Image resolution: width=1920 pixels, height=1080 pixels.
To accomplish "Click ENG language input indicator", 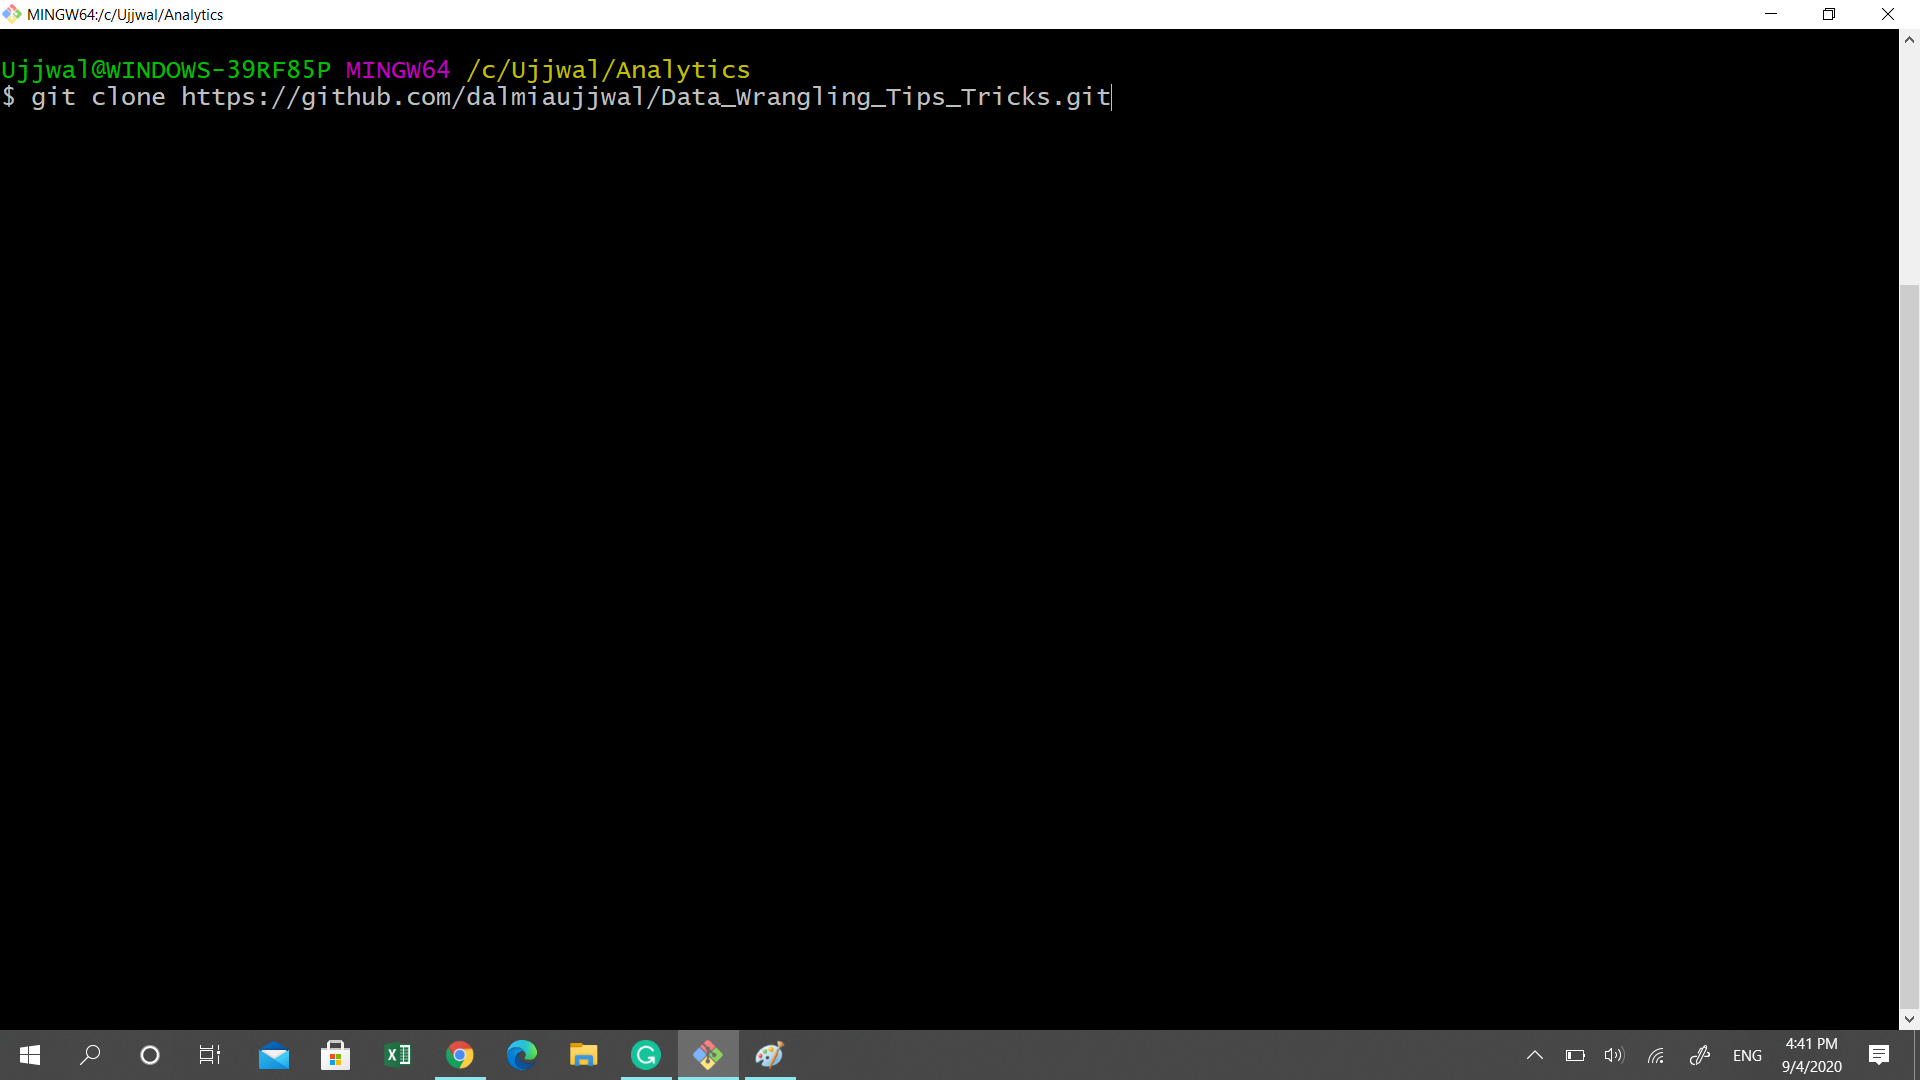I will coord(1747,1055).
